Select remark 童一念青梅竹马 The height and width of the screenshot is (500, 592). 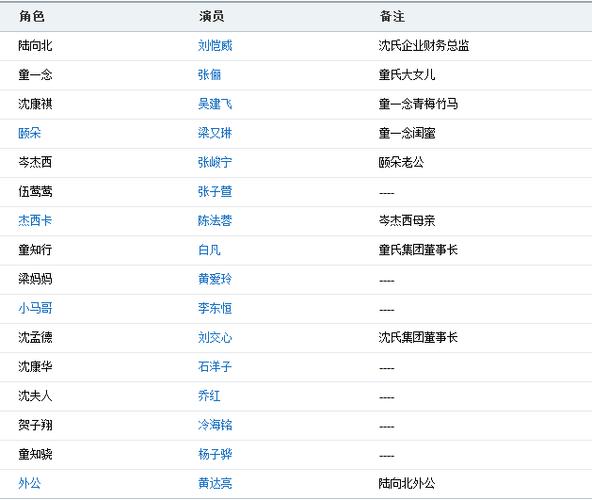(418, 104)
